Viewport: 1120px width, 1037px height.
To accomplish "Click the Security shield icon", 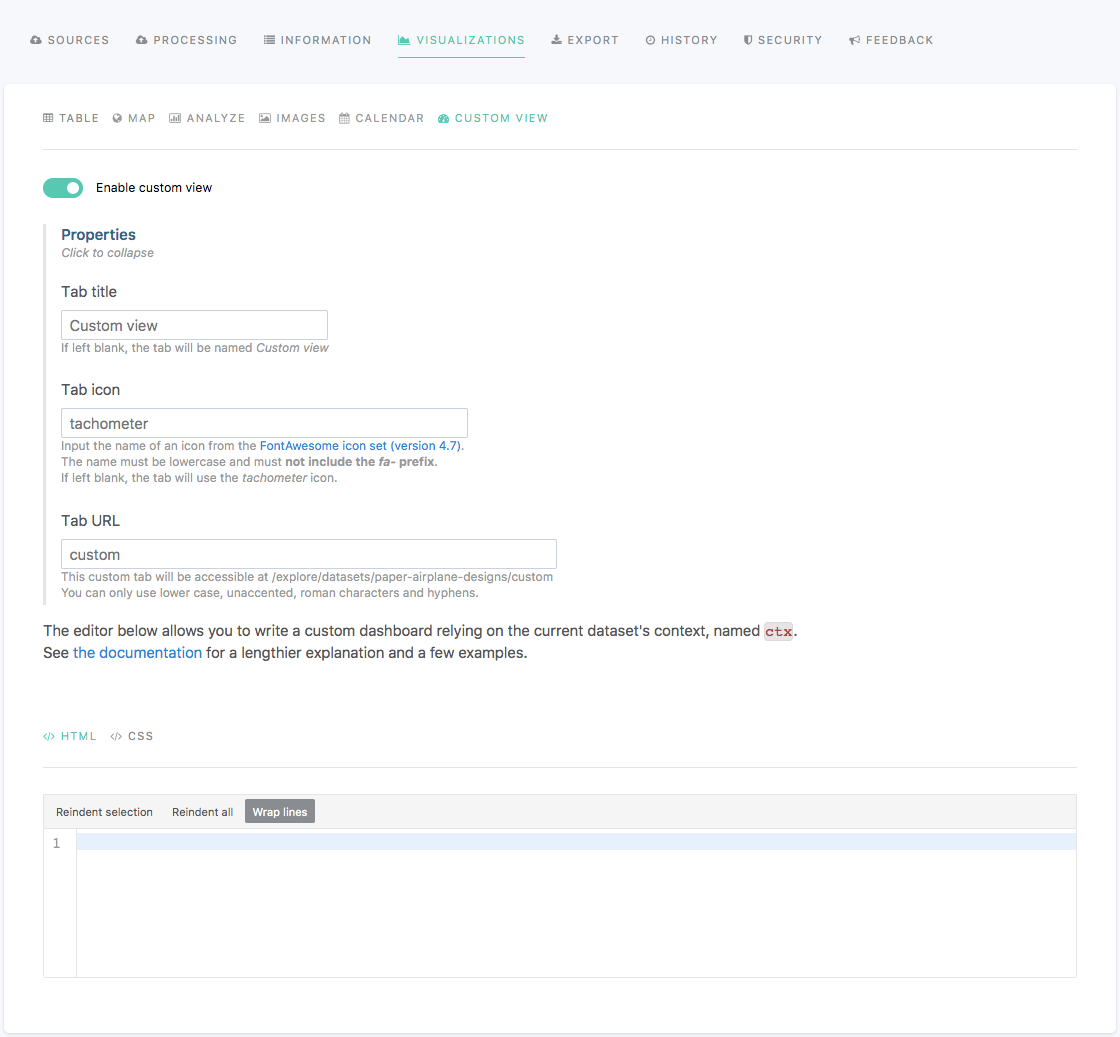I will coord(748,40).
